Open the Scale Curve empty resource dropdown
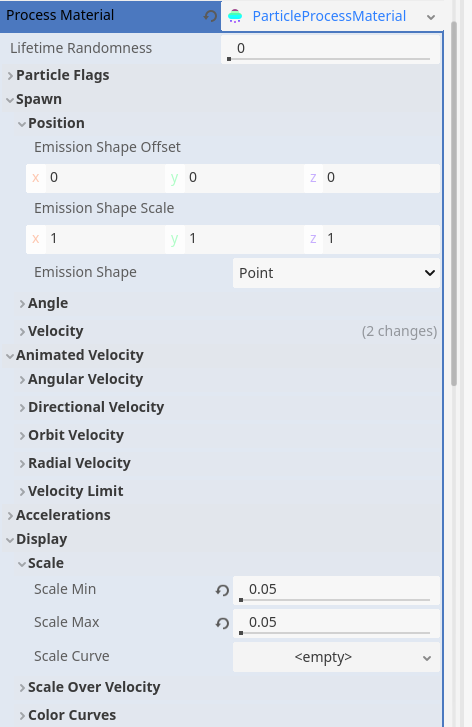The width and height of the screenshot is (472, 727). click(x=336, y=657)
